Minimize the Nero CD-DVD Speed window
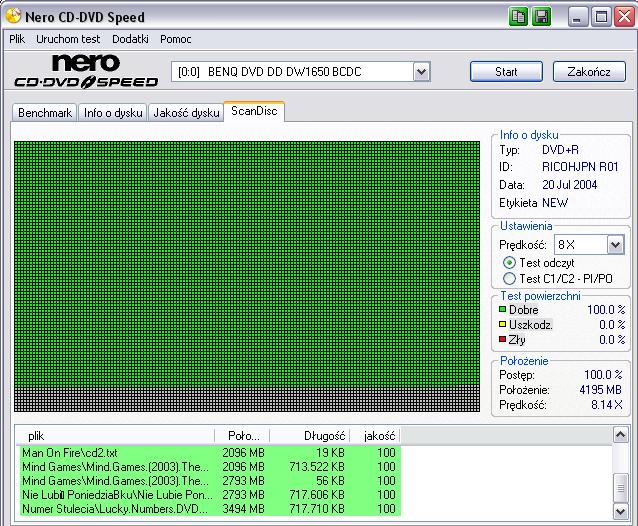 point(579,17)
